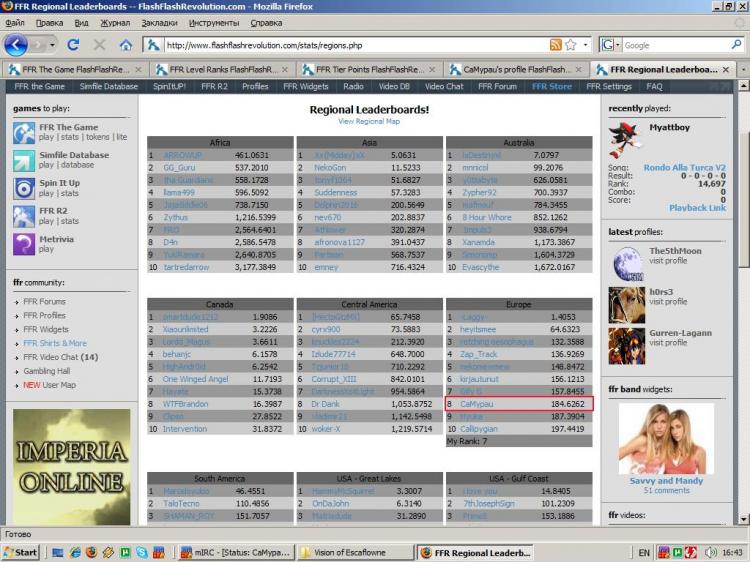
Task: Launch Metrivia from its purple question-mark icon
Action: [24, 244]
